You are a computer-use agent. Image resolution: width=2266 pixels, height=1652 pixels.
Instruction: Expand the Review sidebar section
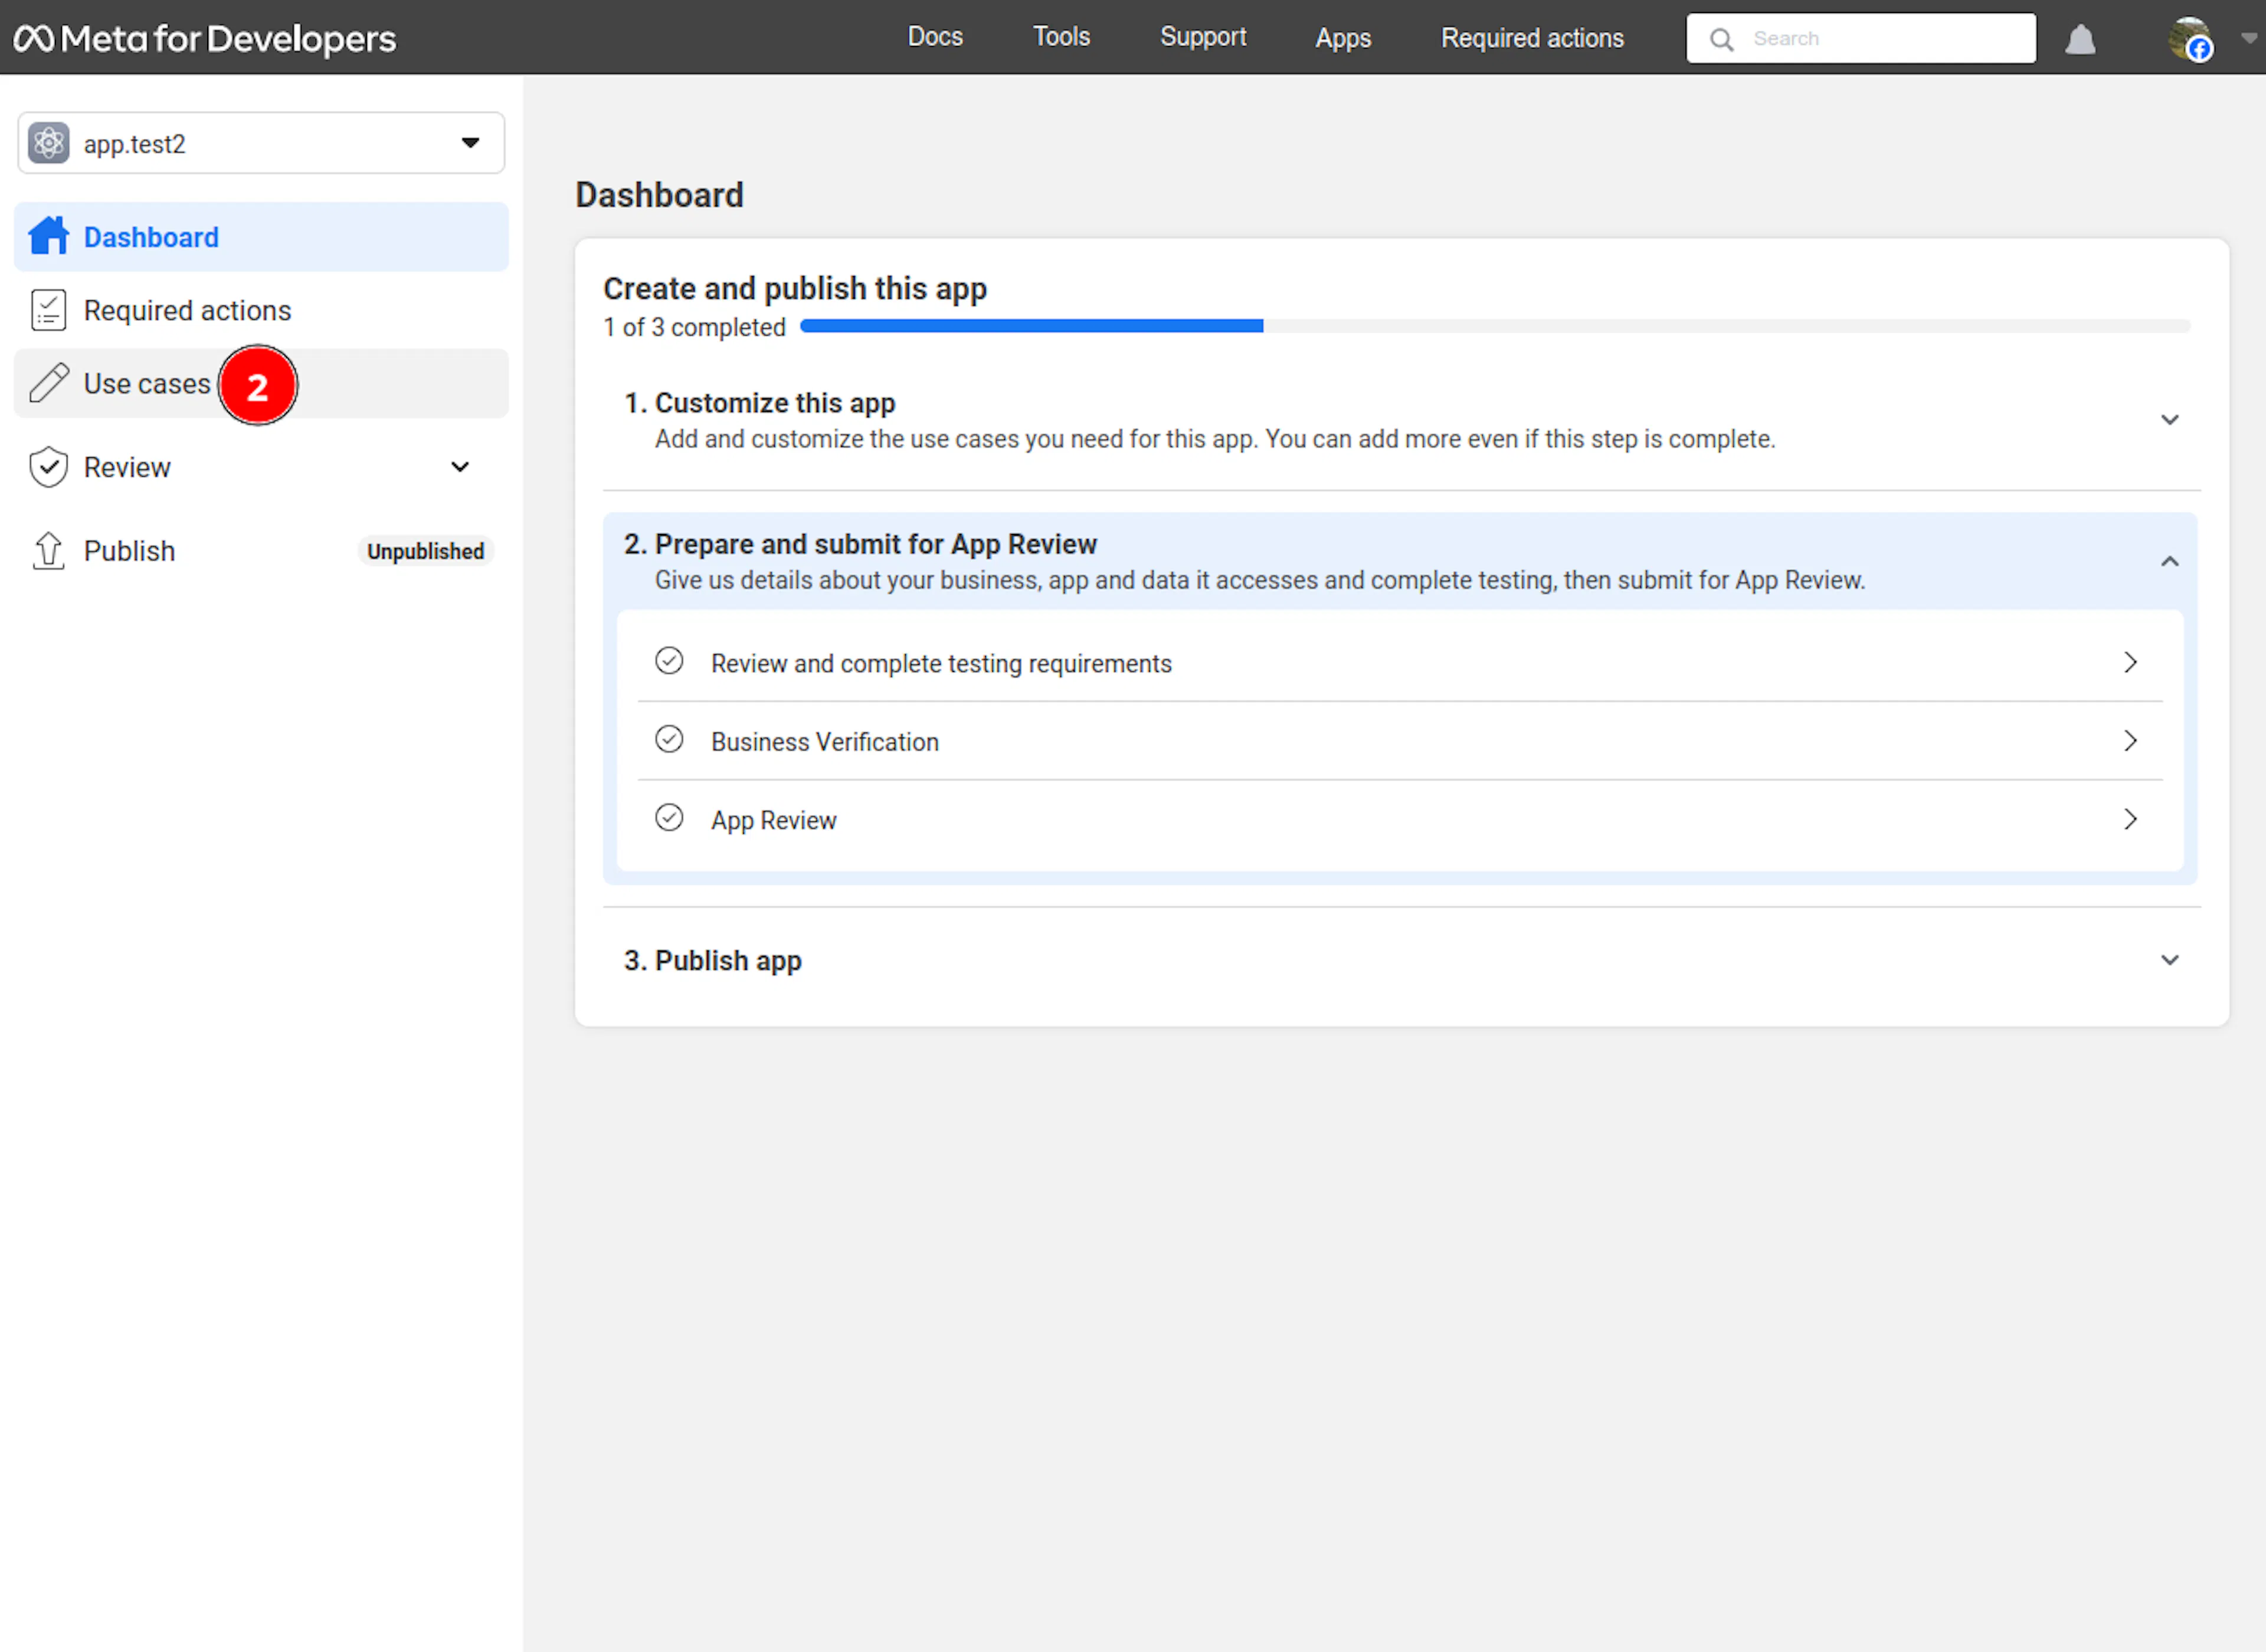coord(460,467)
